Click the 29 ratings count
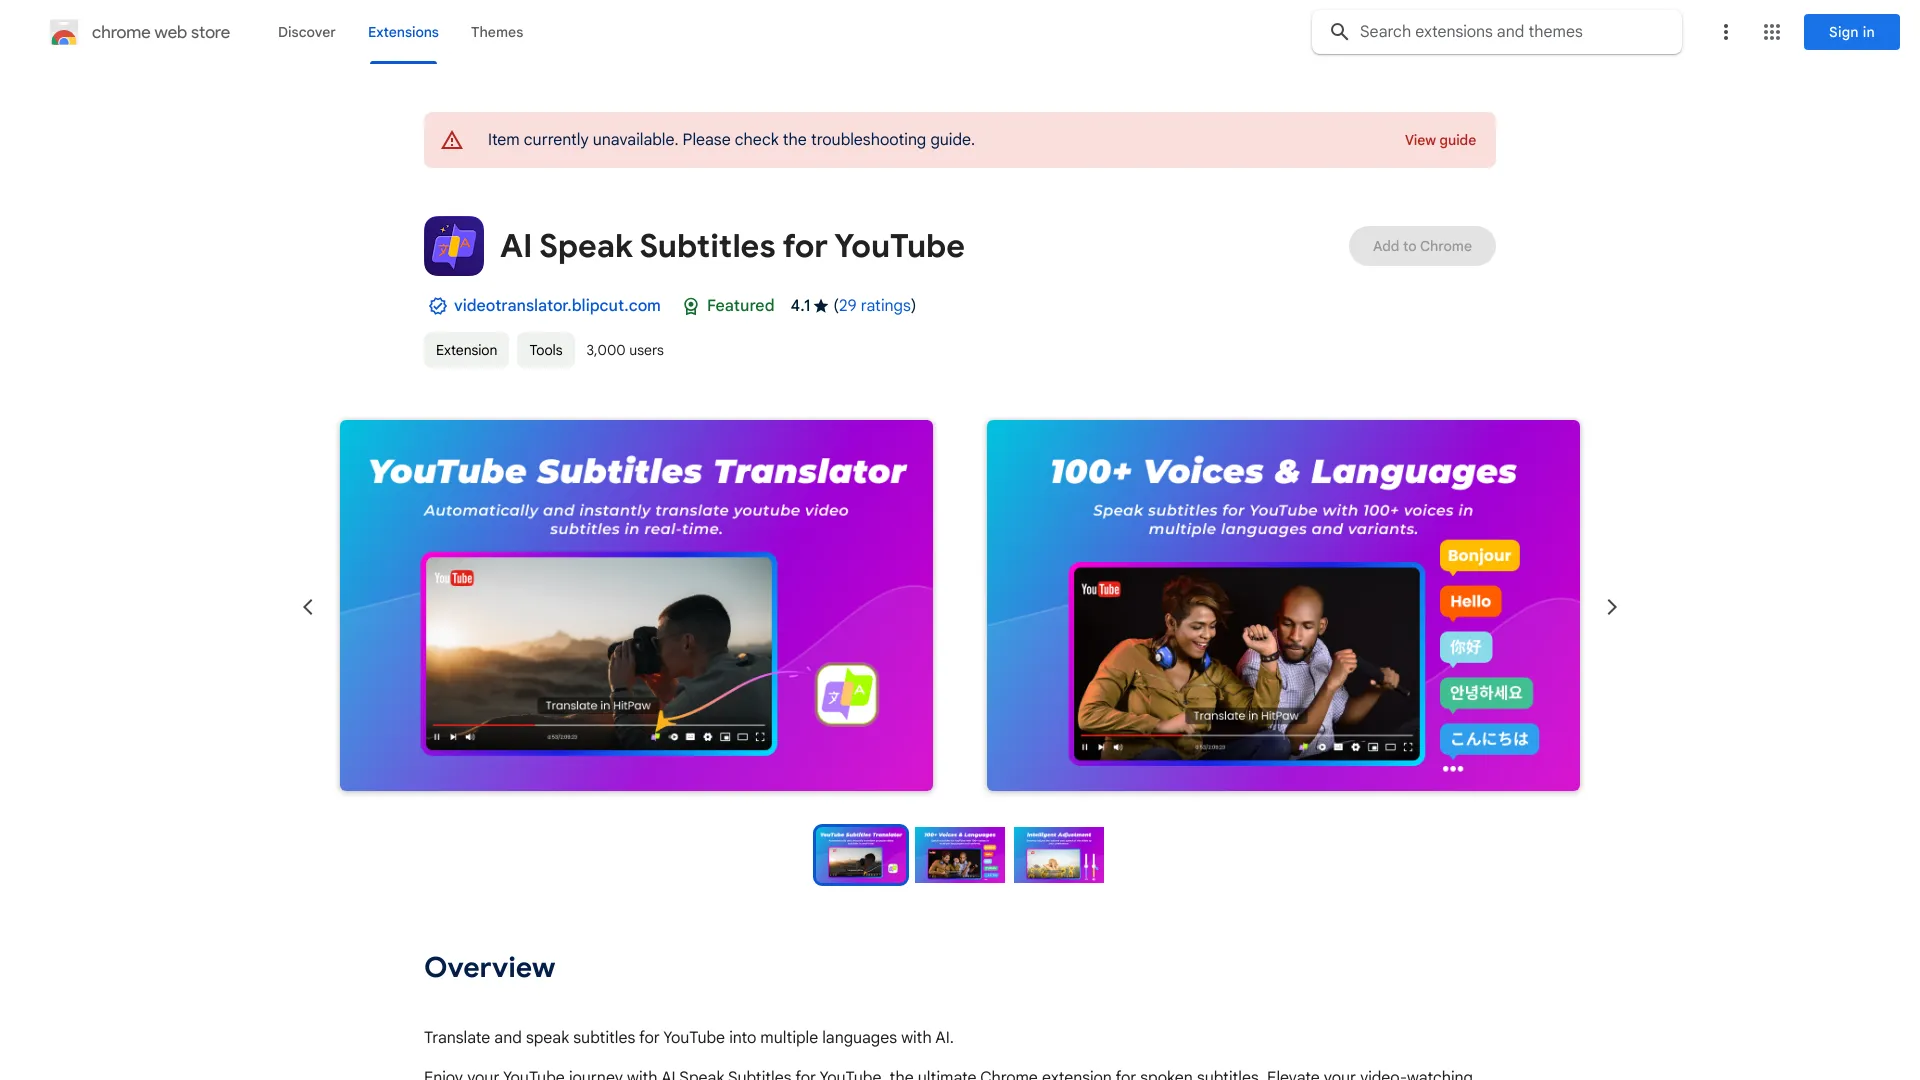 [874, 305]
